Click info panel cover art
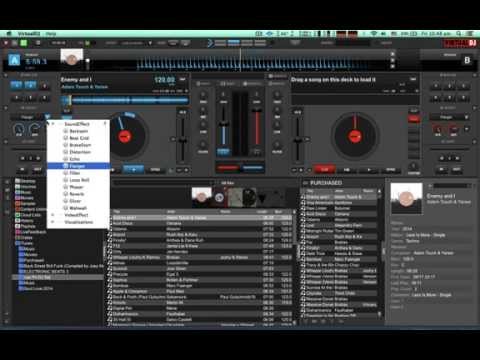Image resolution: width=480 pixels, height=360 pixels. [x=406, y=198]
